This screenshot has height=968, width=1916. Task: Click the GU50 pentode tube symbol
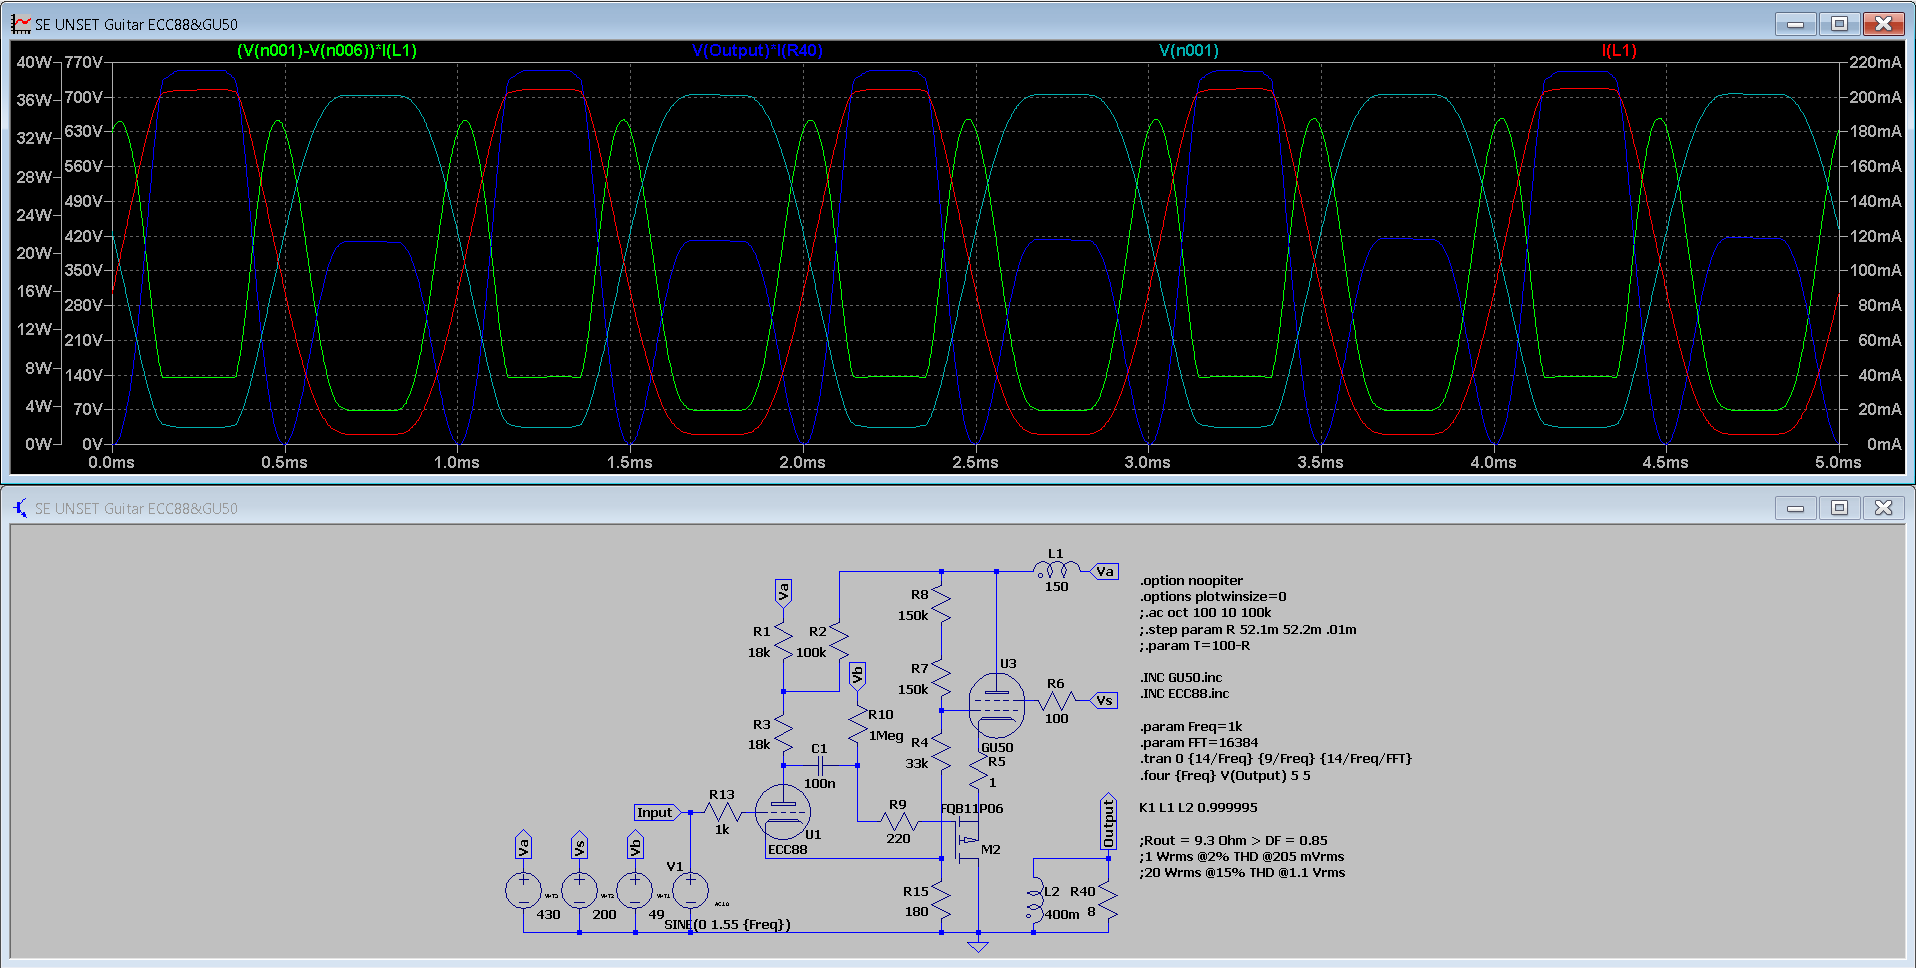tap(996, 706)
